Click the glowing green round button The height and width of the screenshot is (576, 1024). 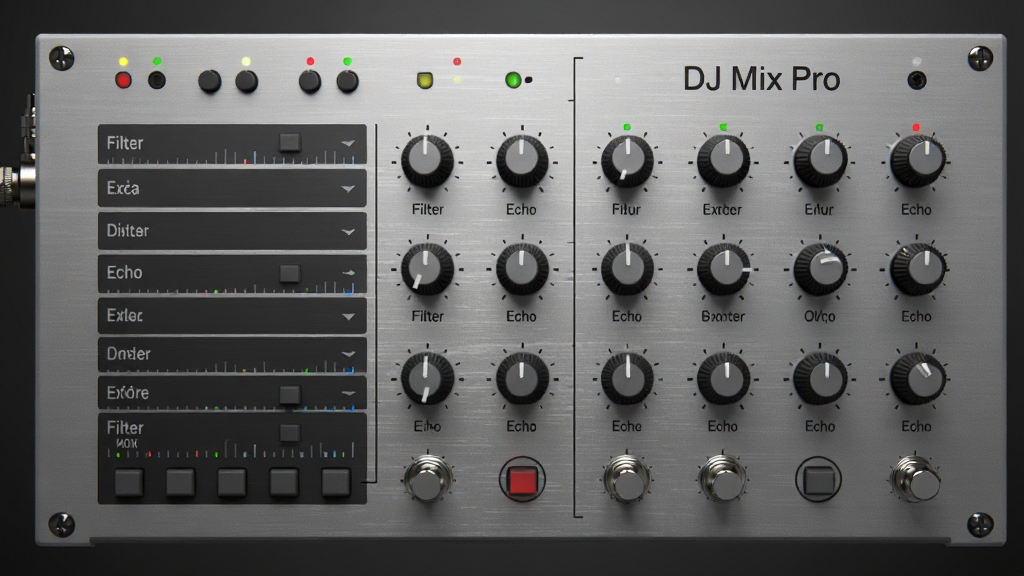(x=513, y=80)
